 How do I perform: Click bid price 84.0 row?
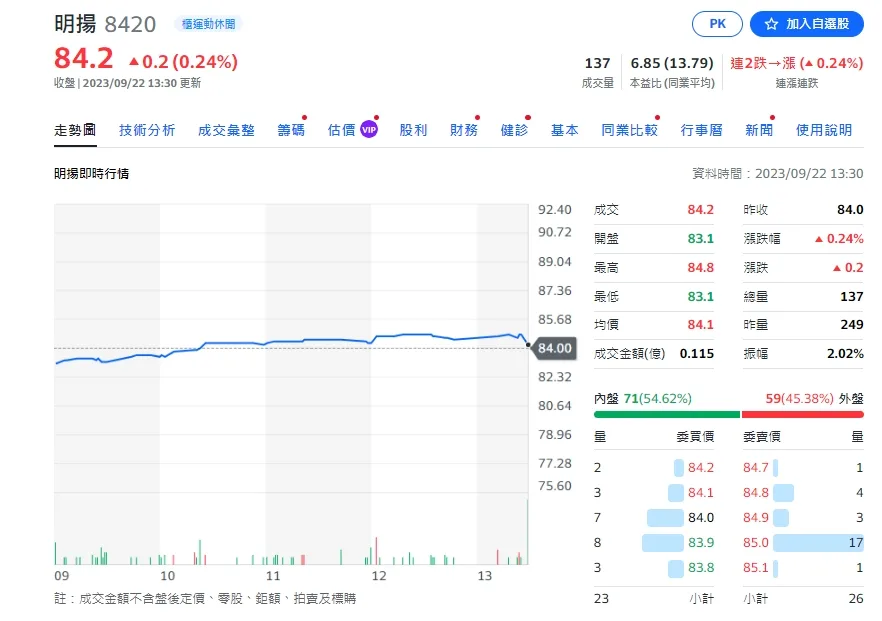coord(654,518)
